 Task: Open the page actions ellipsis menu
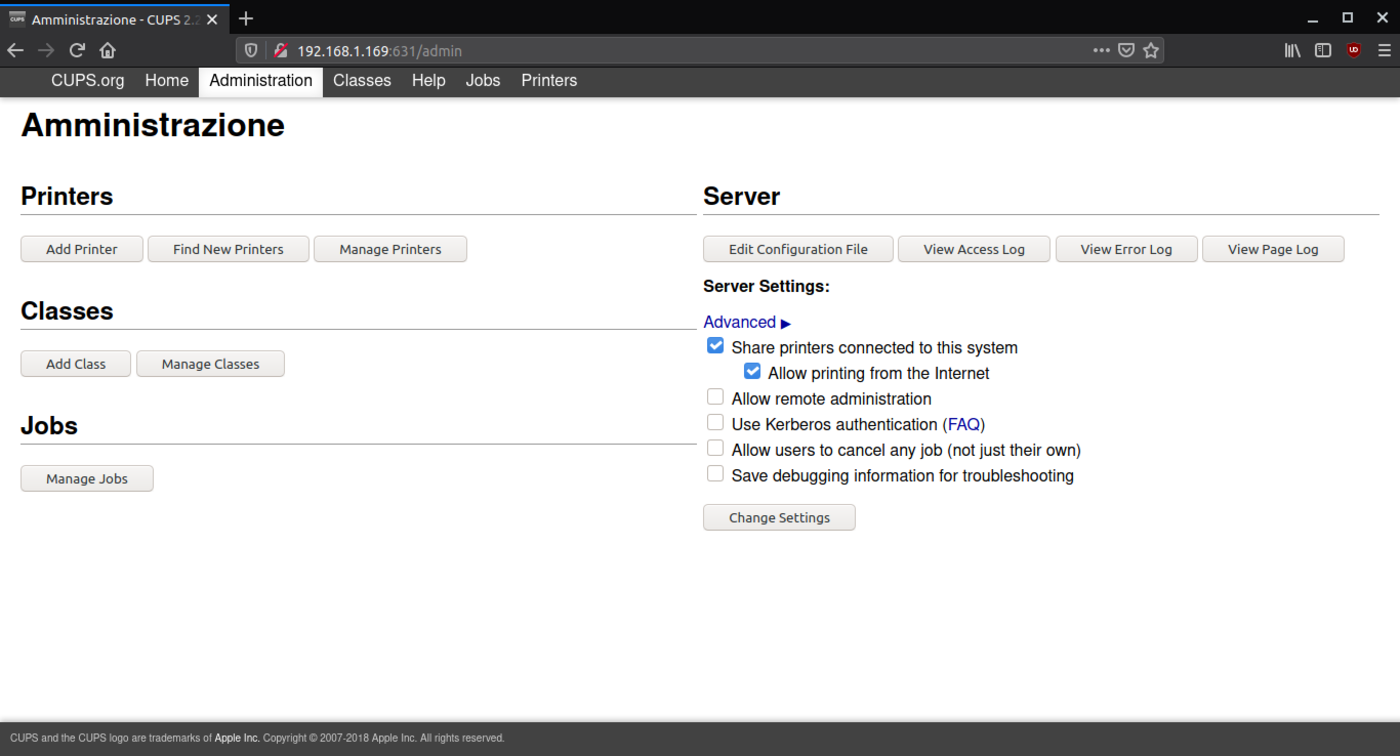click(x=1103, y=50)
